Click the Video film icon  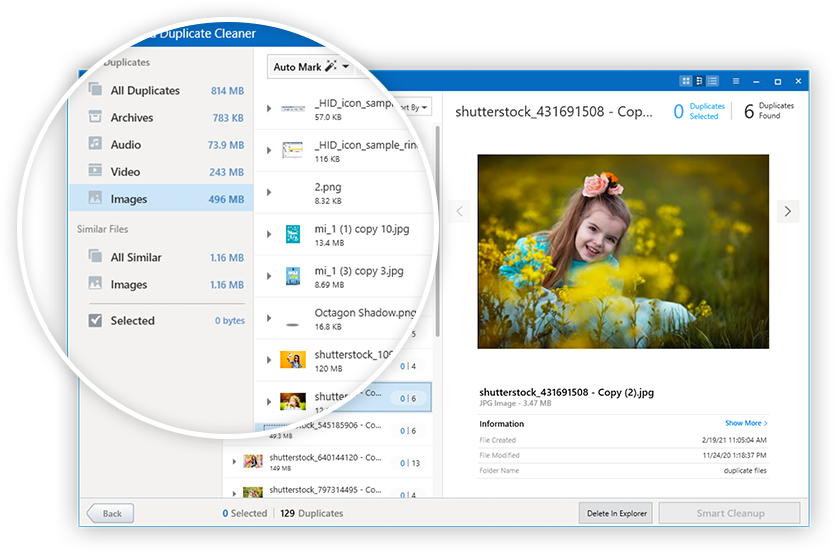coord(95,171)
